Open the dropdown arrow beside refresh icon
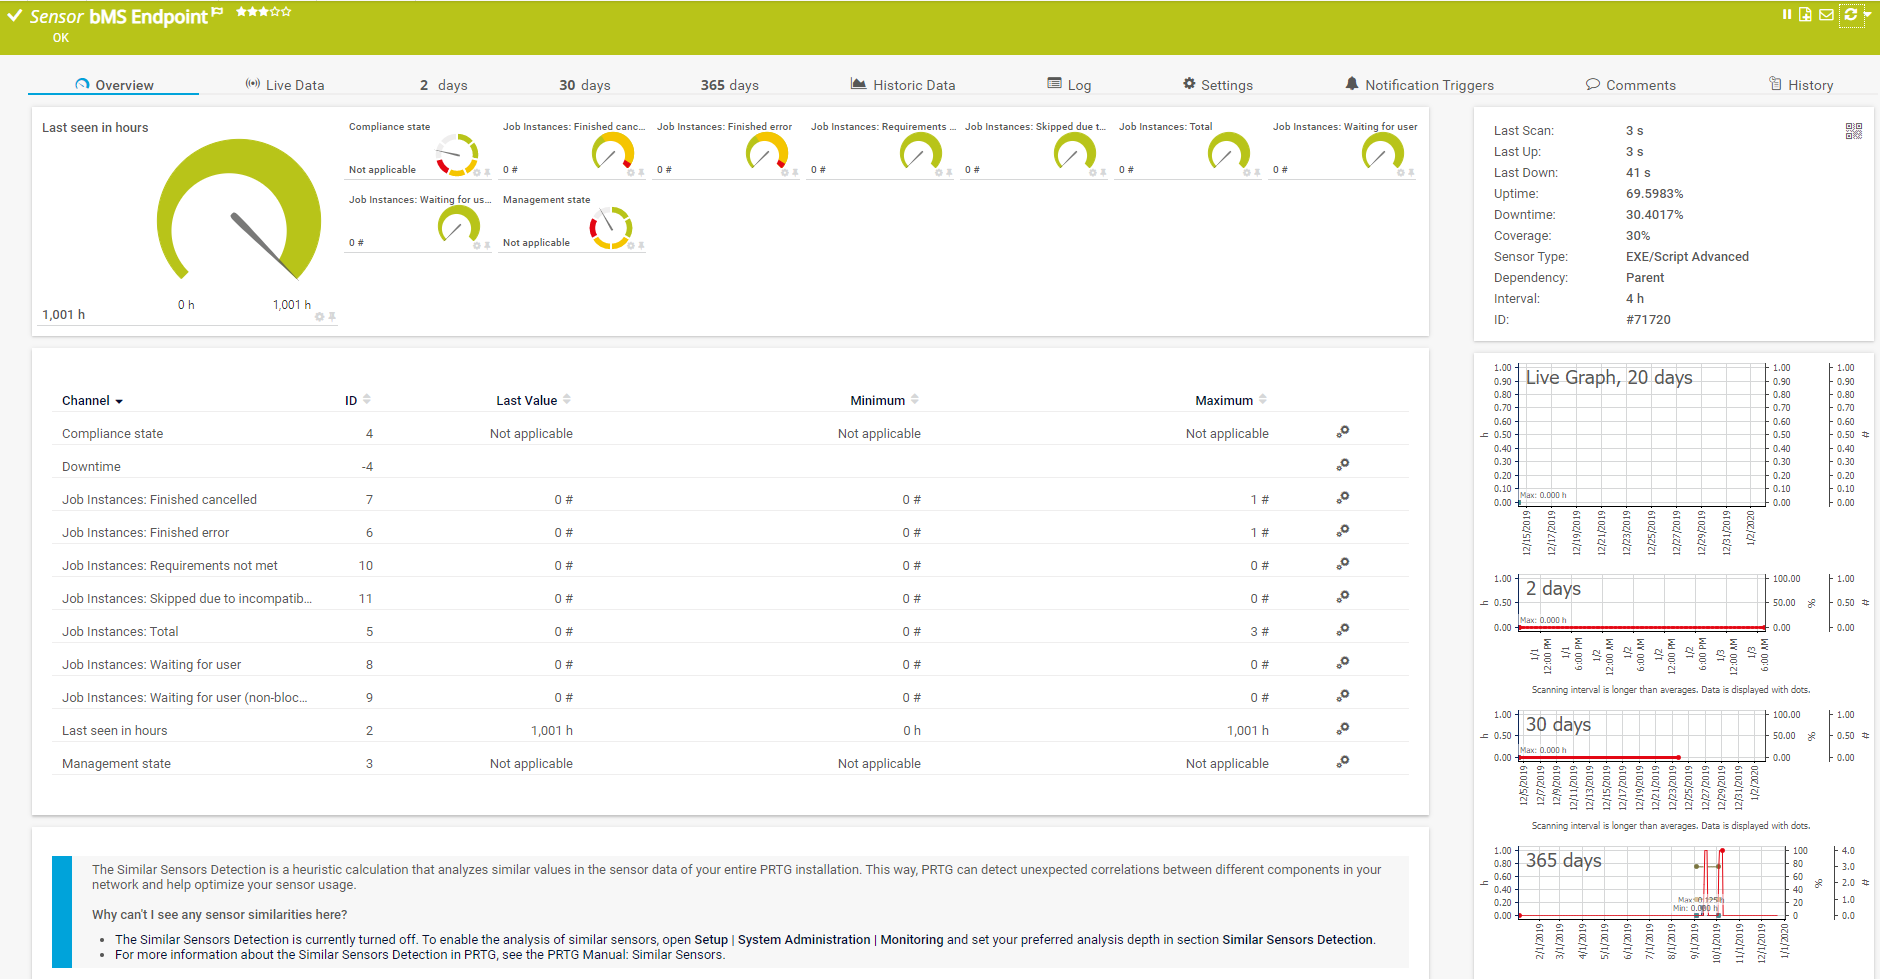1880x979 pixels. 1867,15
